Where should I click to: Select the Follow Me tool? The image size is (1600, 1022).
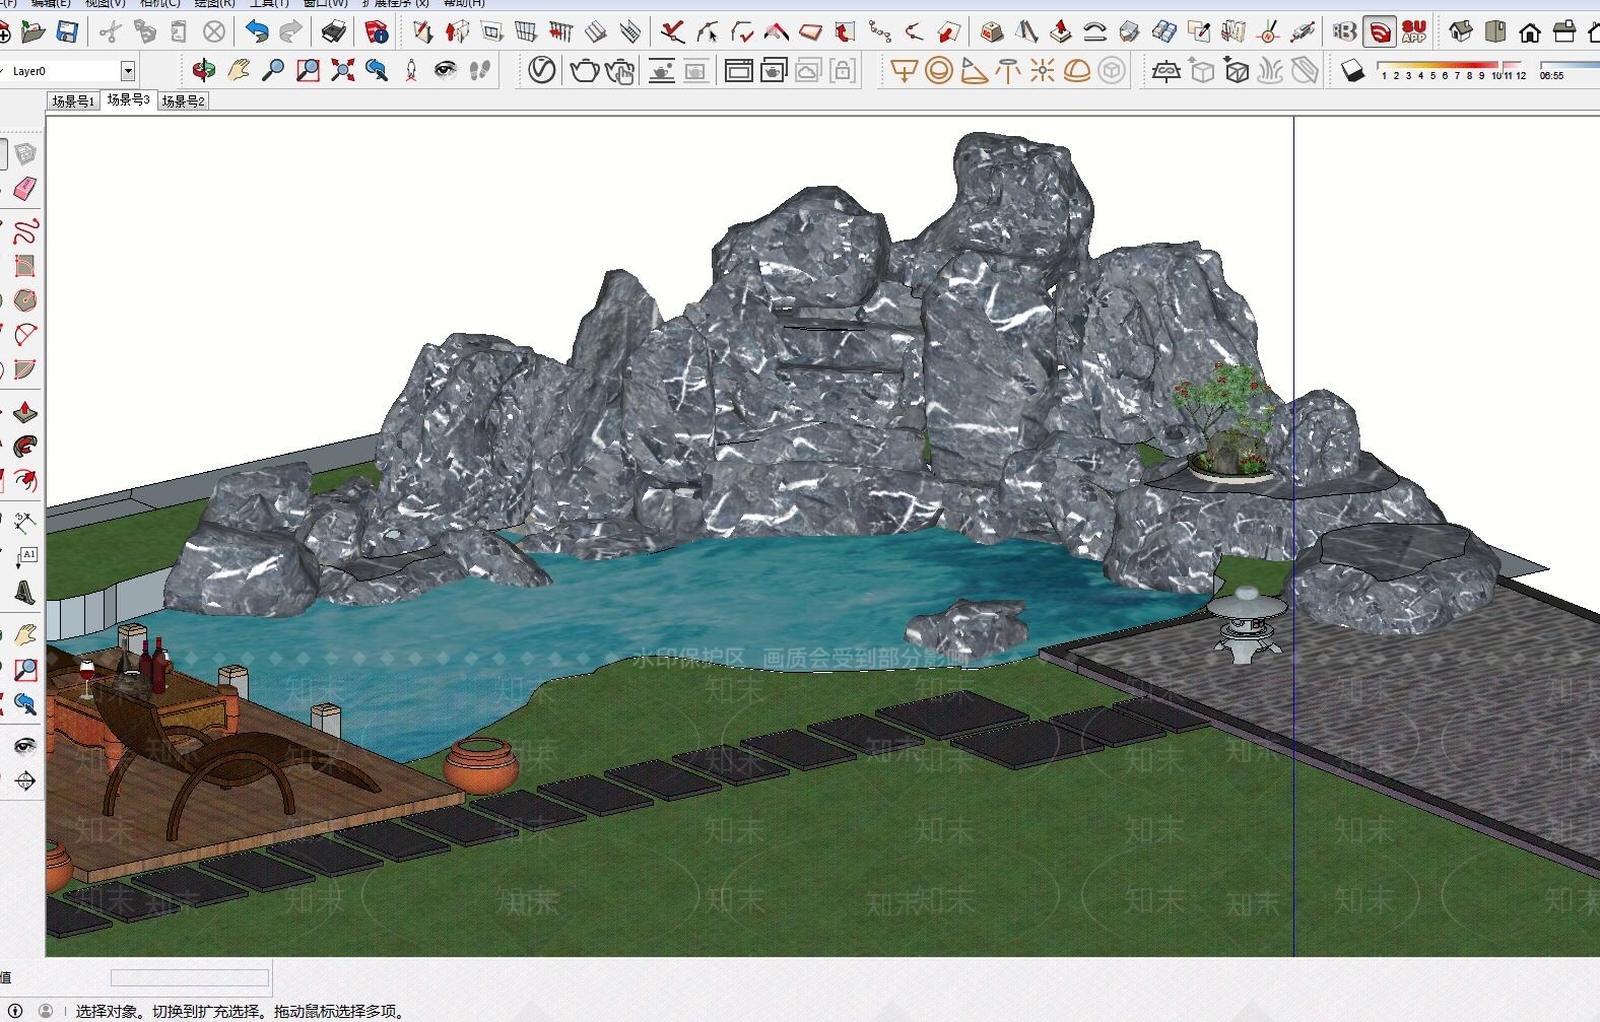[25, 446]
